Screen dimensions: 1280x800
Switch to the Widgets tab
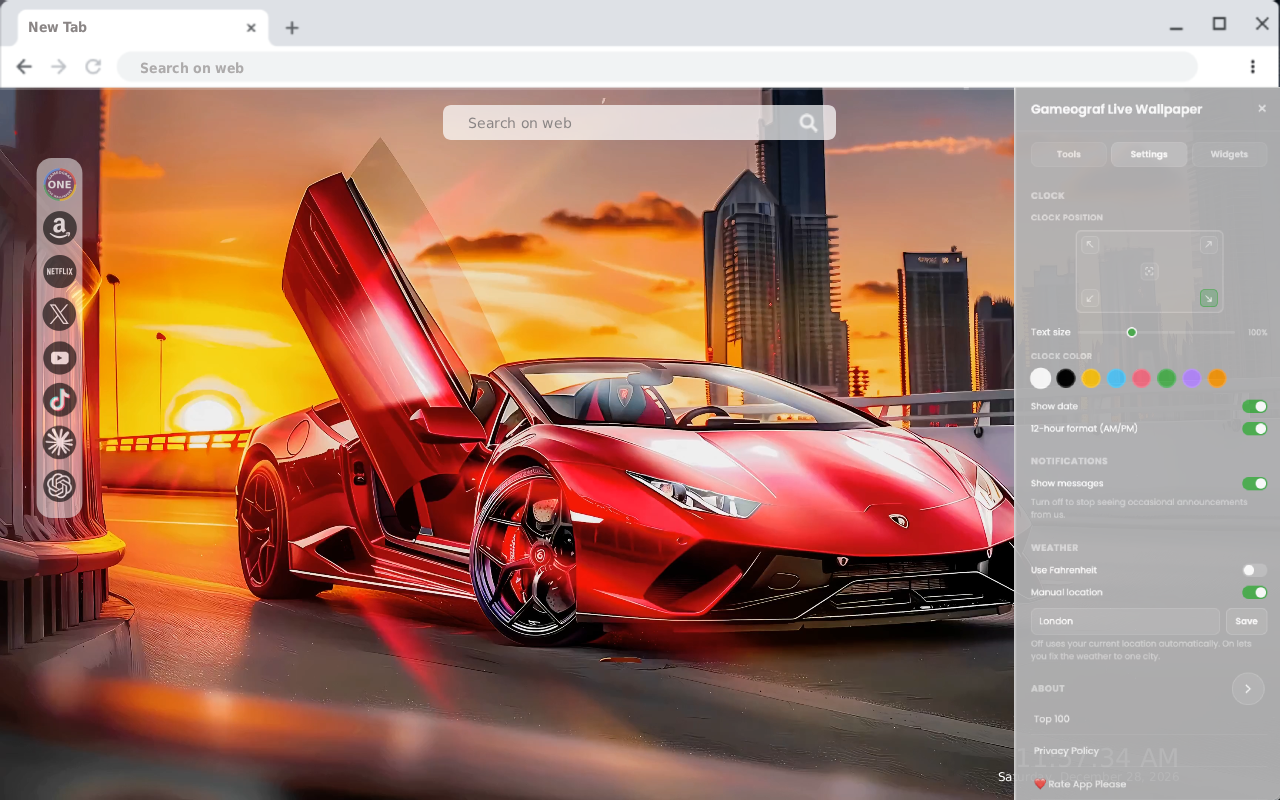pyautogui.click(x=1229, y=154)
